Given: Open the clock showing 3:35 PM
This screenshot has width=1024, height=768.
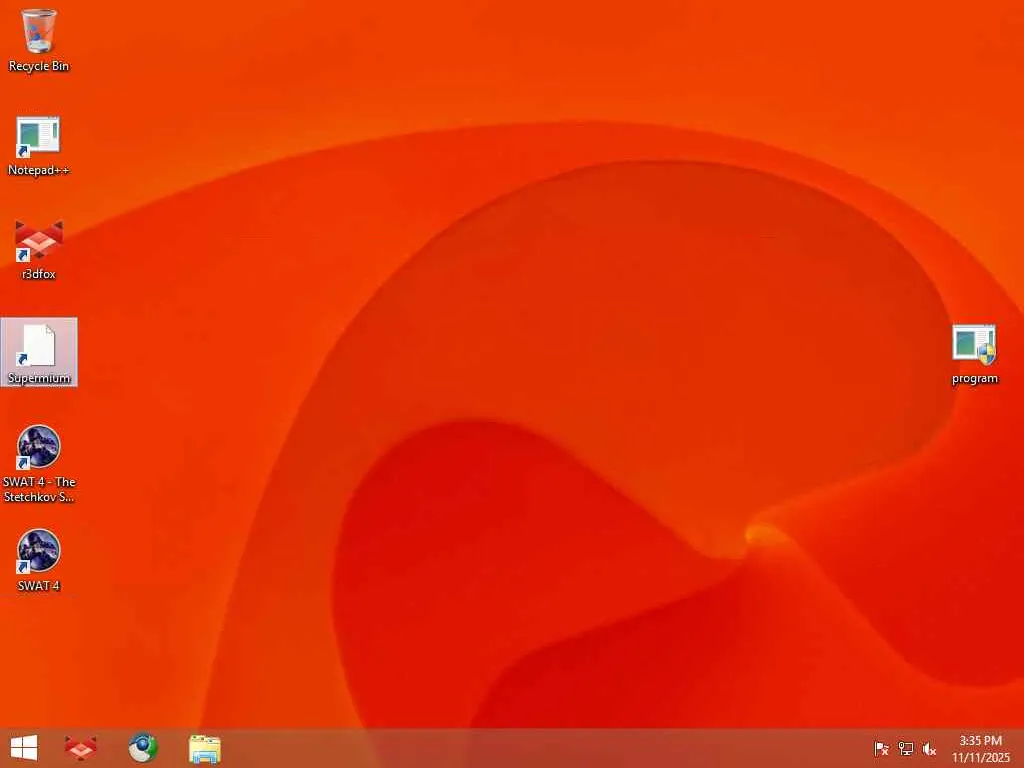Looking at the screenshot, I should pyautogui.click(x=980, y=749).
